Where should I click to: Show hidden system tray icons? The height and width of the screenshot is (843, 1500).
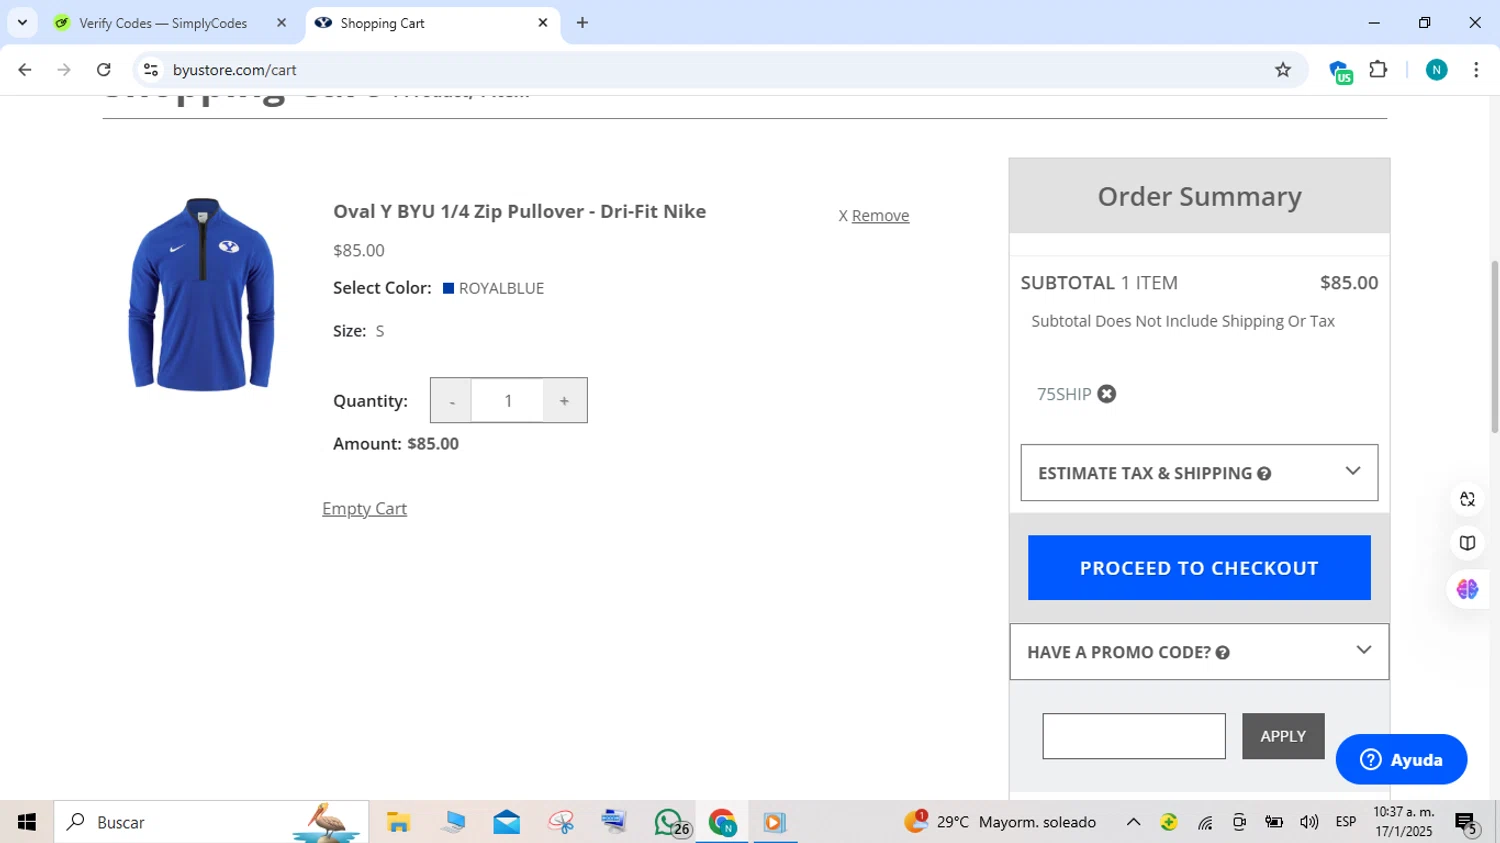(x=1133, y=822)
